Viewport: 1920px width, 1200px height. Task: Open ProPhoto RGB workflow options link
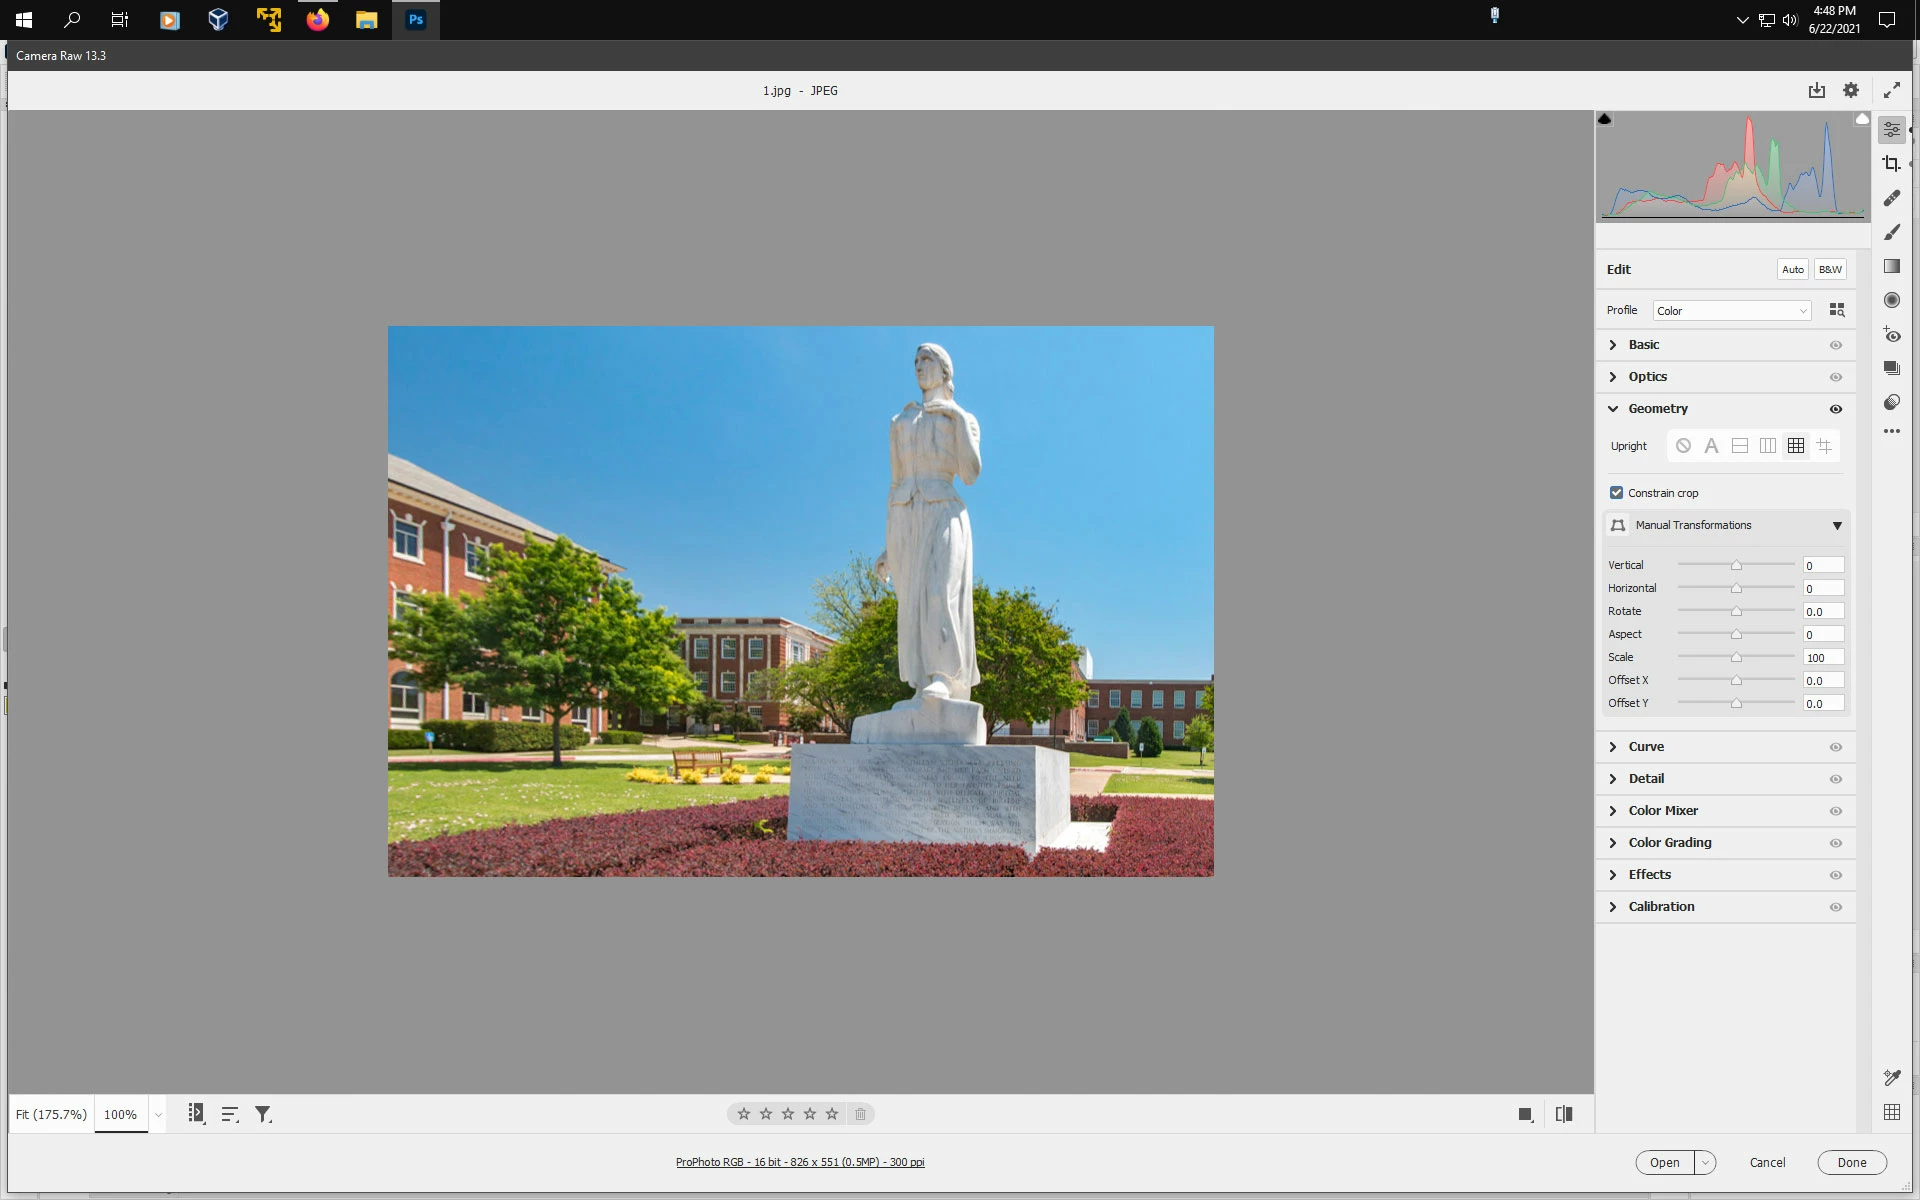coord(800,1162)
